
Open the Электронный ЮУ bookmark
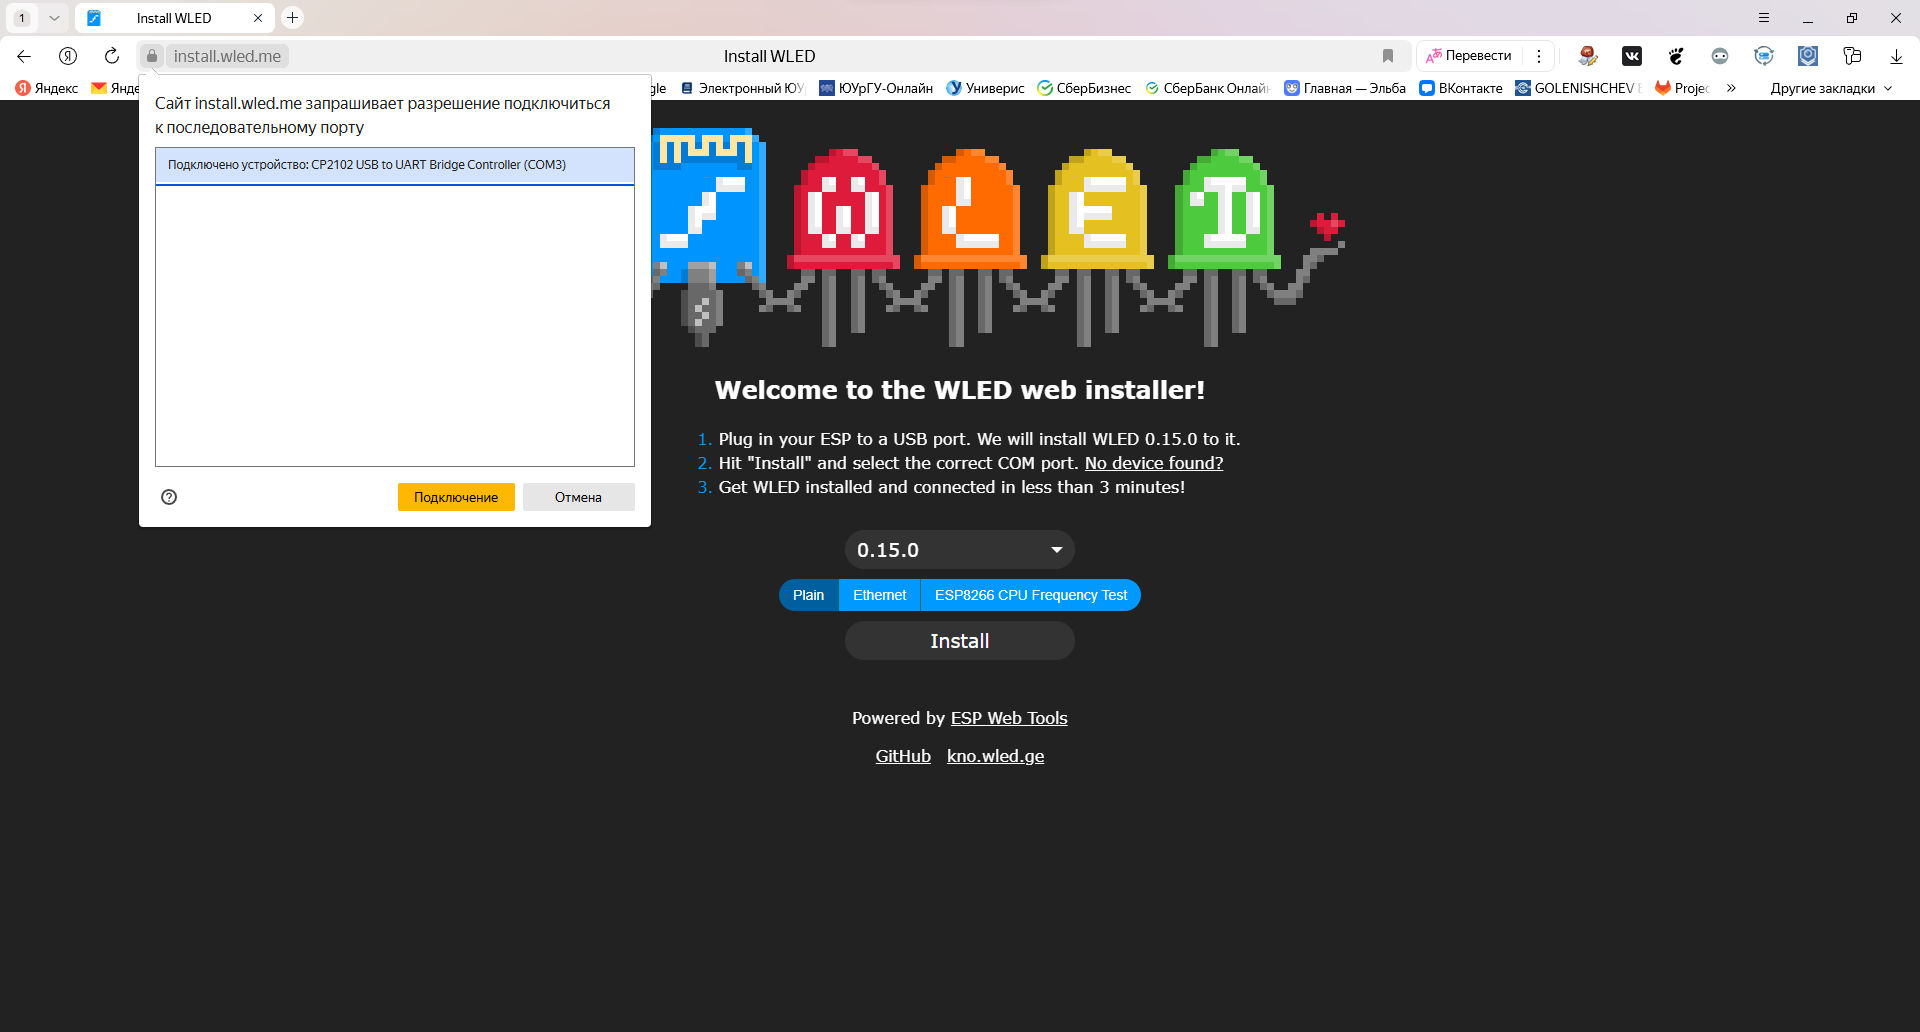click(x=743, y=88)
